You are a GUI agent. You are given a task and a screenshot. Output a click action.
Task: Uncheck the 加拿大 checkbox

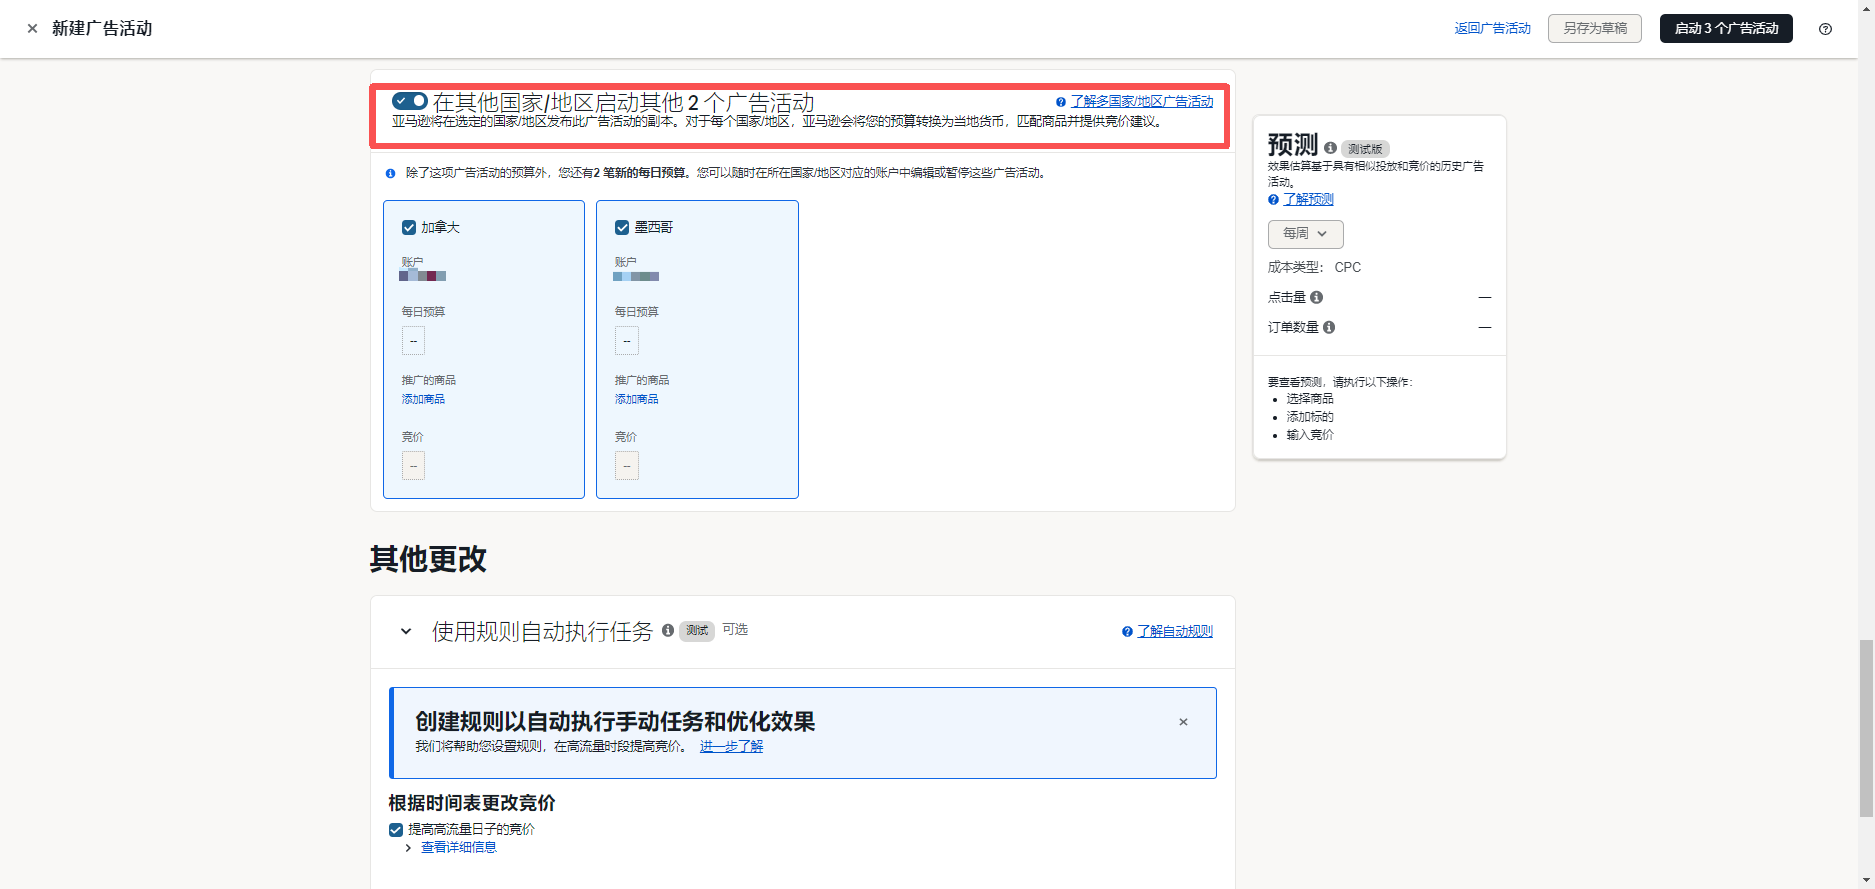pos(409,228)
